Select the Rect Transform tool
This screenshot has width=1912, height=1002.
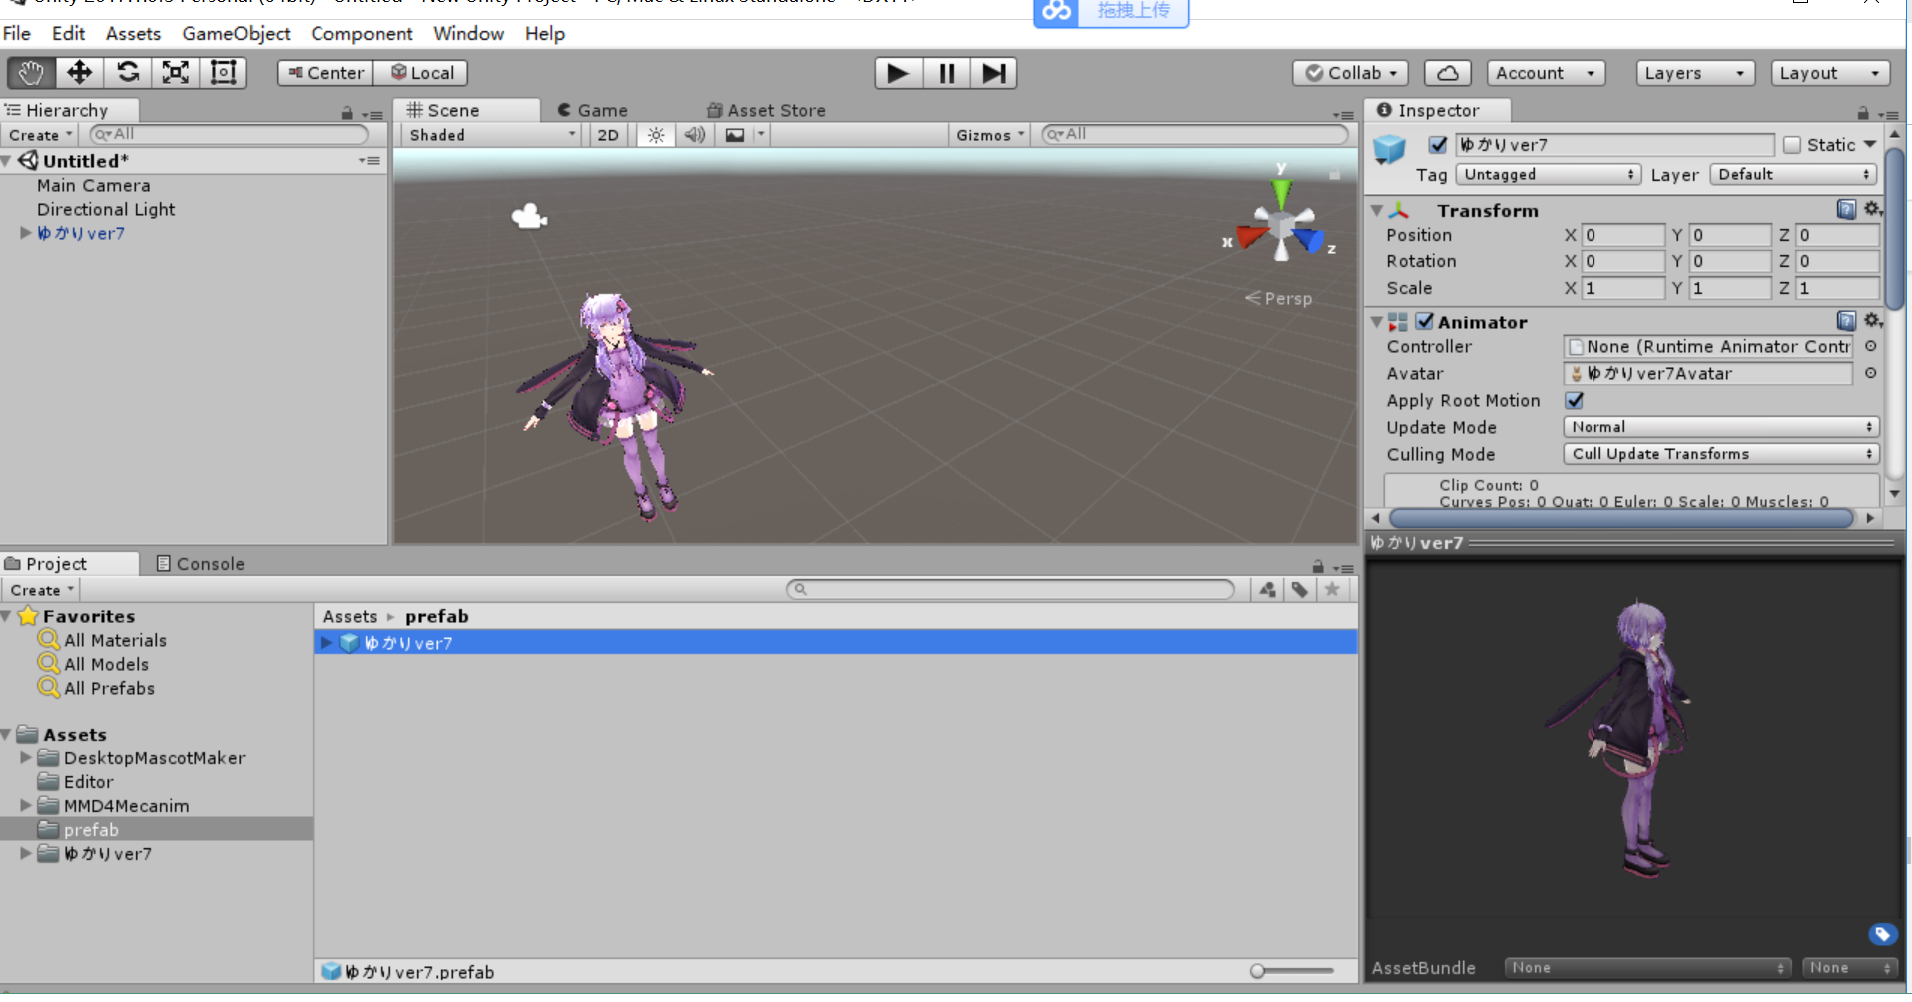pyautogui.click(x=223, y=73)
